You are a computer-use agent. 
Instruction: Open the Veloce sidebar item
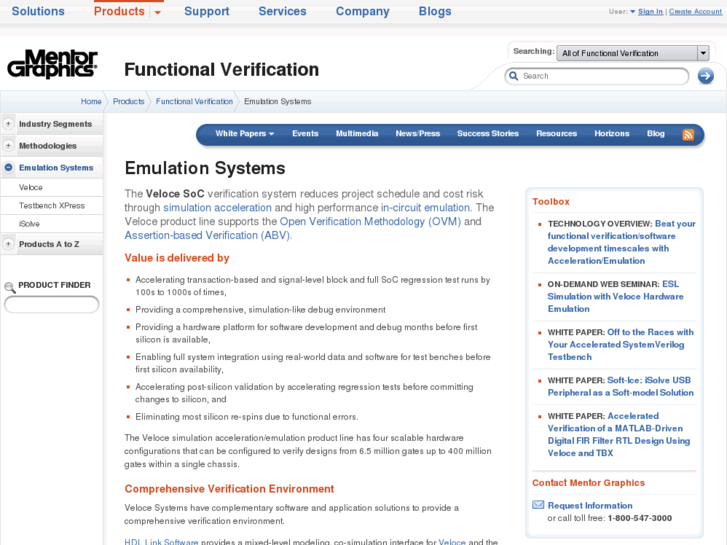click(31, 187)
